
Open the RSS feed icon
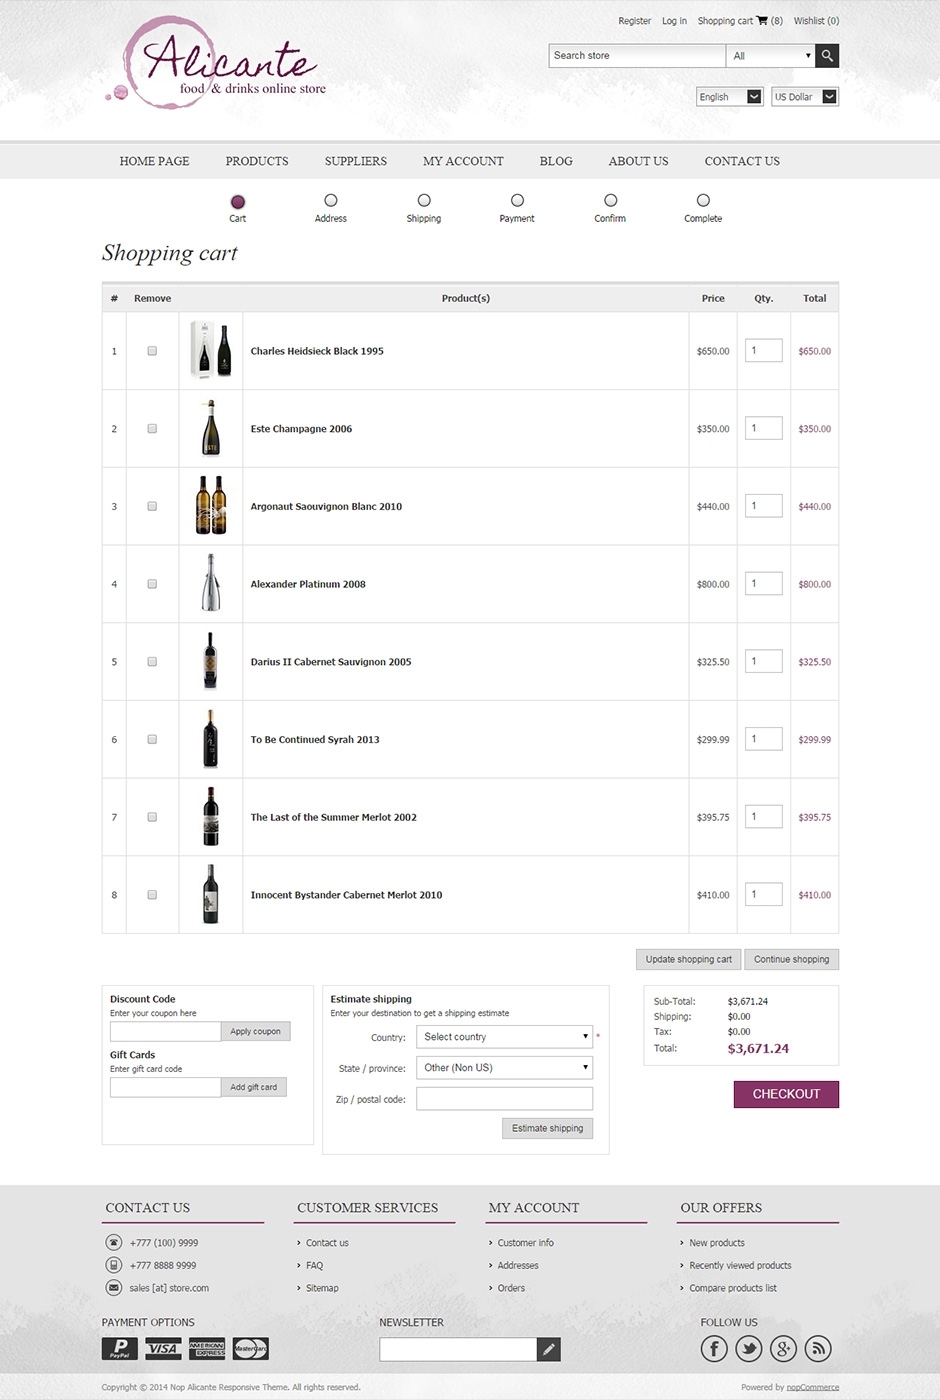tap(818, 1349)
